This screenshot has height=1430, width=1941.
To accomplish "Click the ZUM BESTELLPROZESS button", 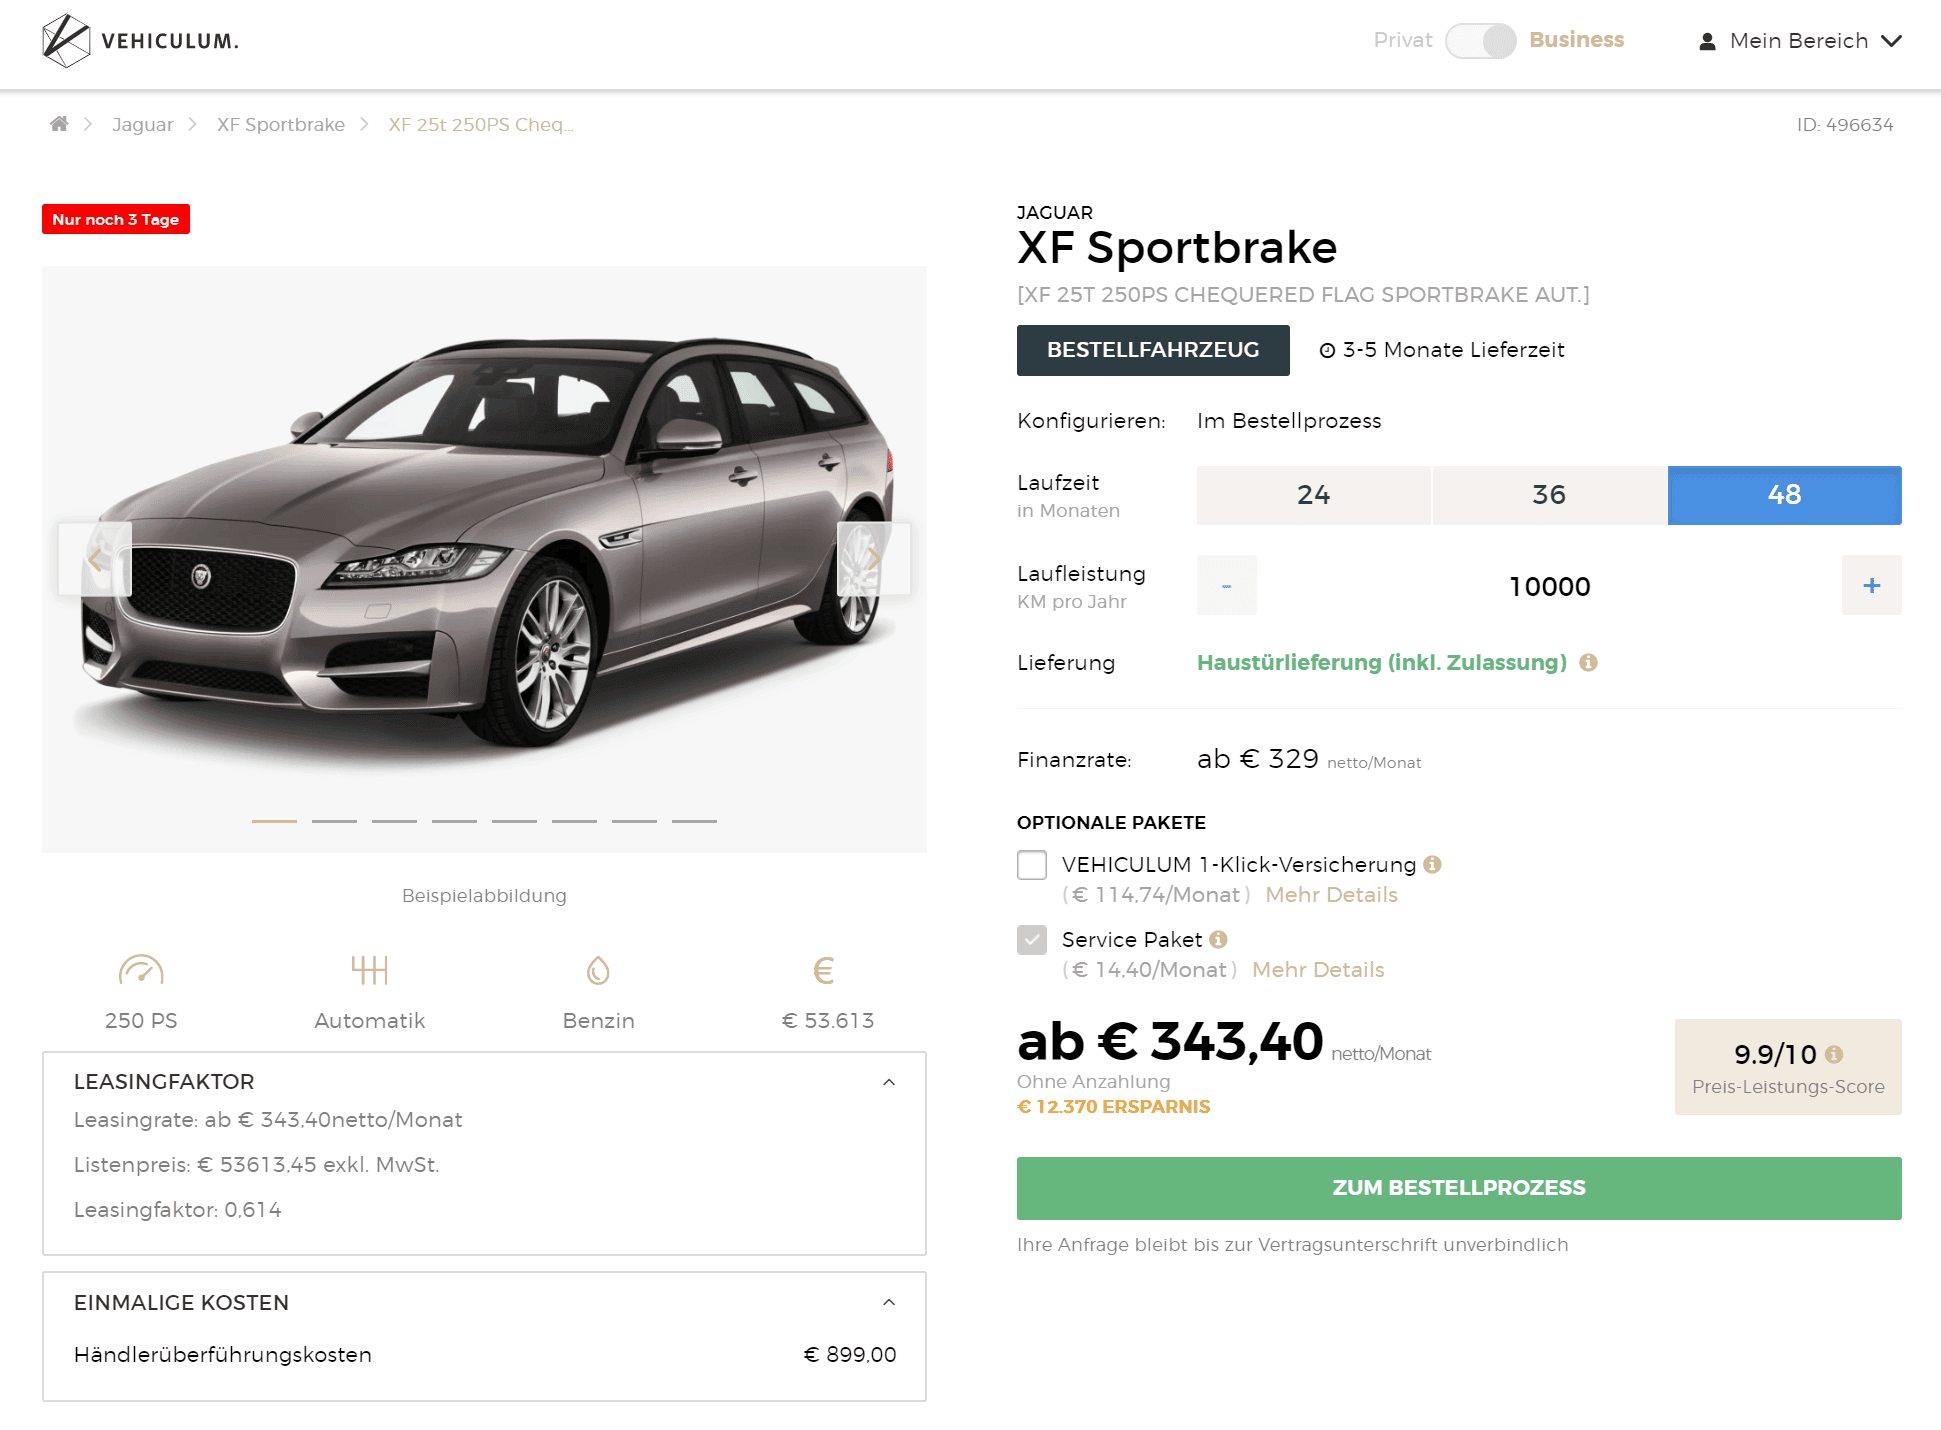I will click(x=1458, y=1188).
